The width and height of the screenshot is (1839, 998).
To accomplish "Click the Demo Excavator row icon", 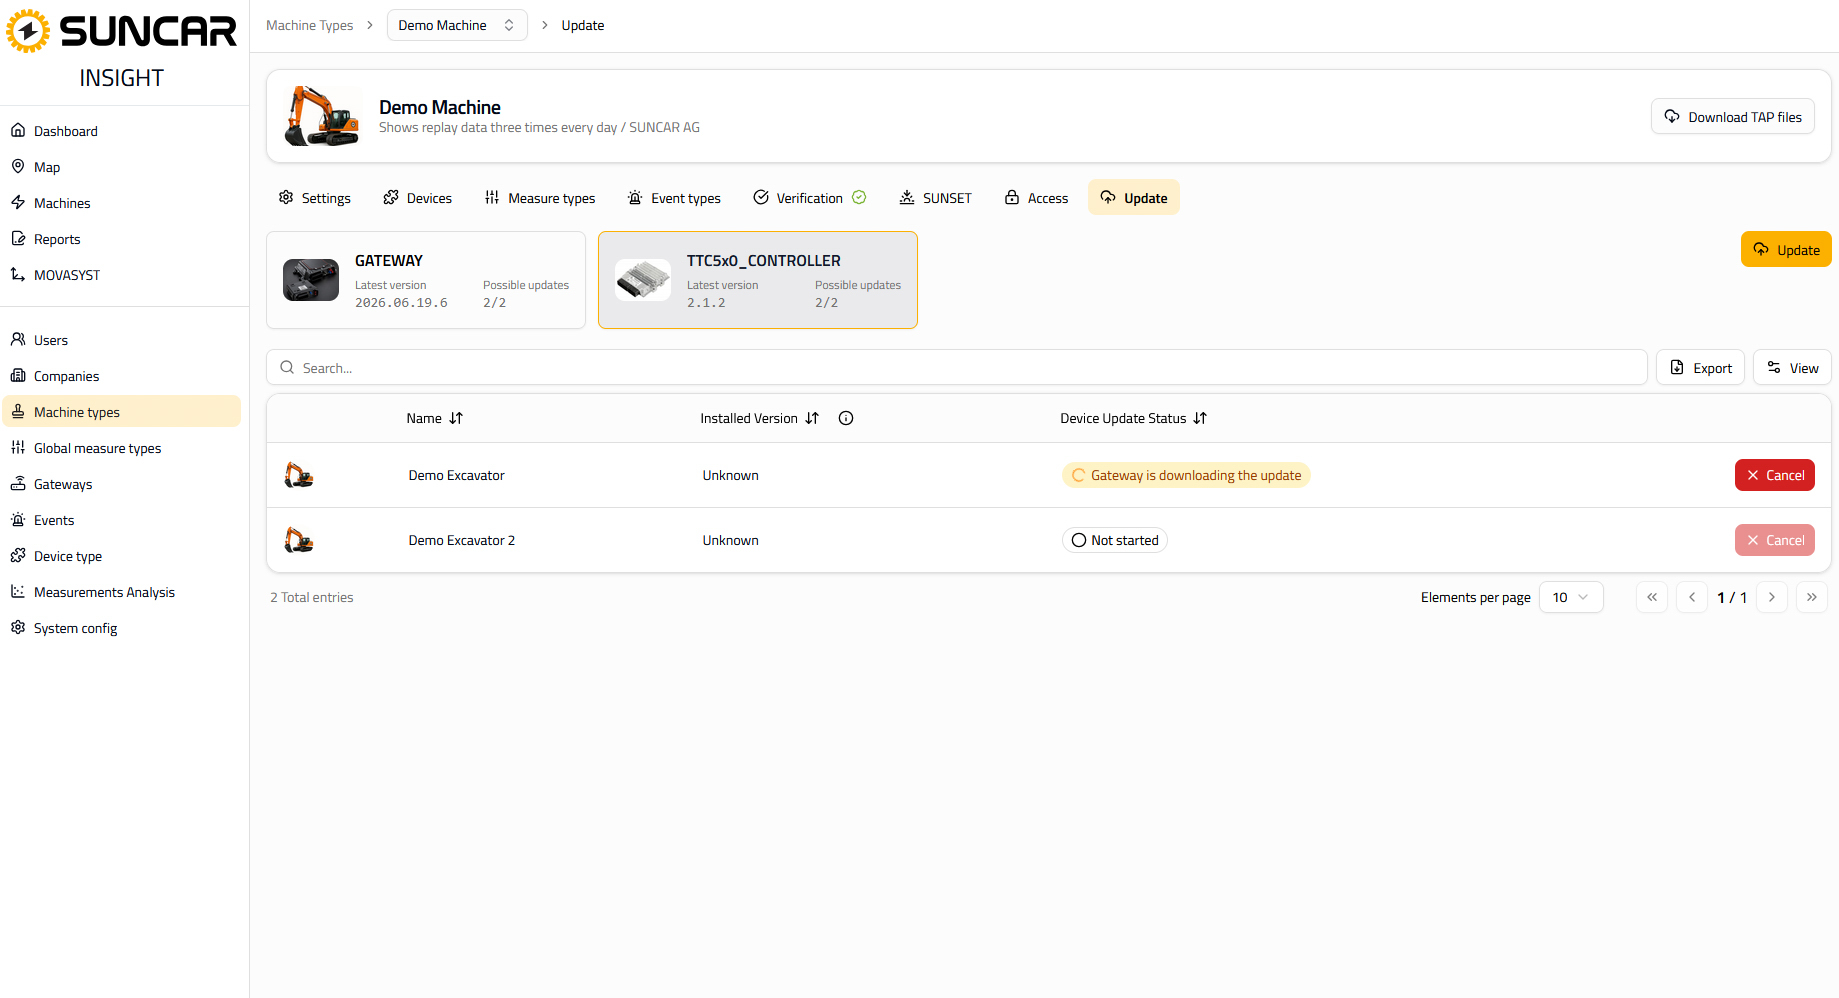I will tap(299, 475).
